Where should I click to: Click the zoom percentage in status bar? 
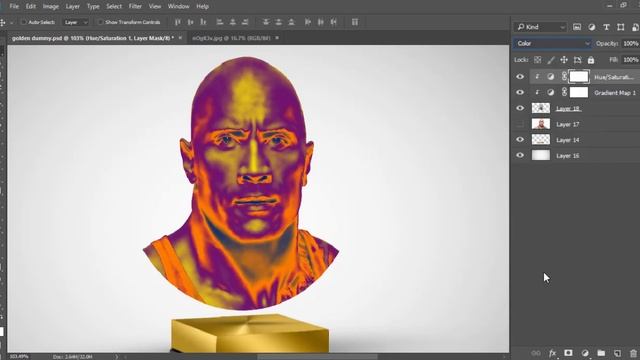tap(19, 357)
